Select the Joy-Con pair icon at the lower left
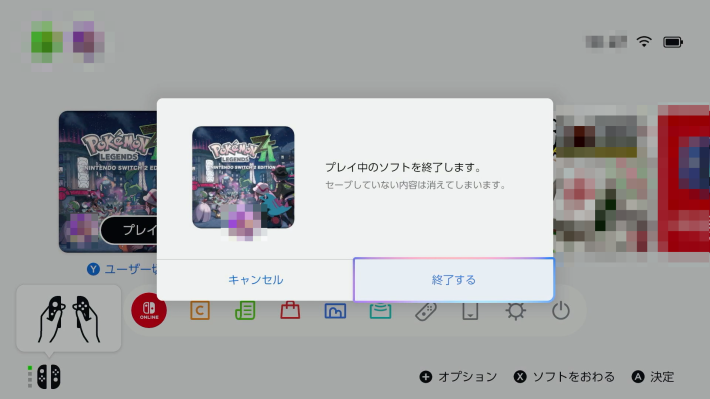 click(x=48, y=377)
